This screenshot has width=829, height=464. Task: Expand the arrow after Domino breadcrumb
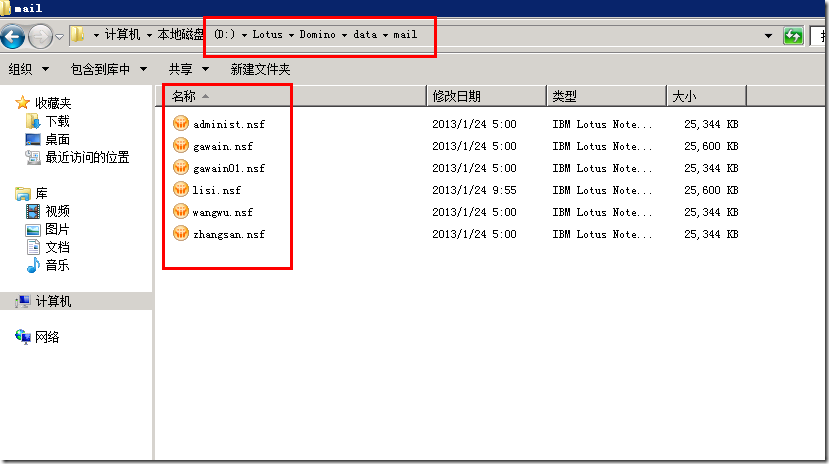click(344, 35)
